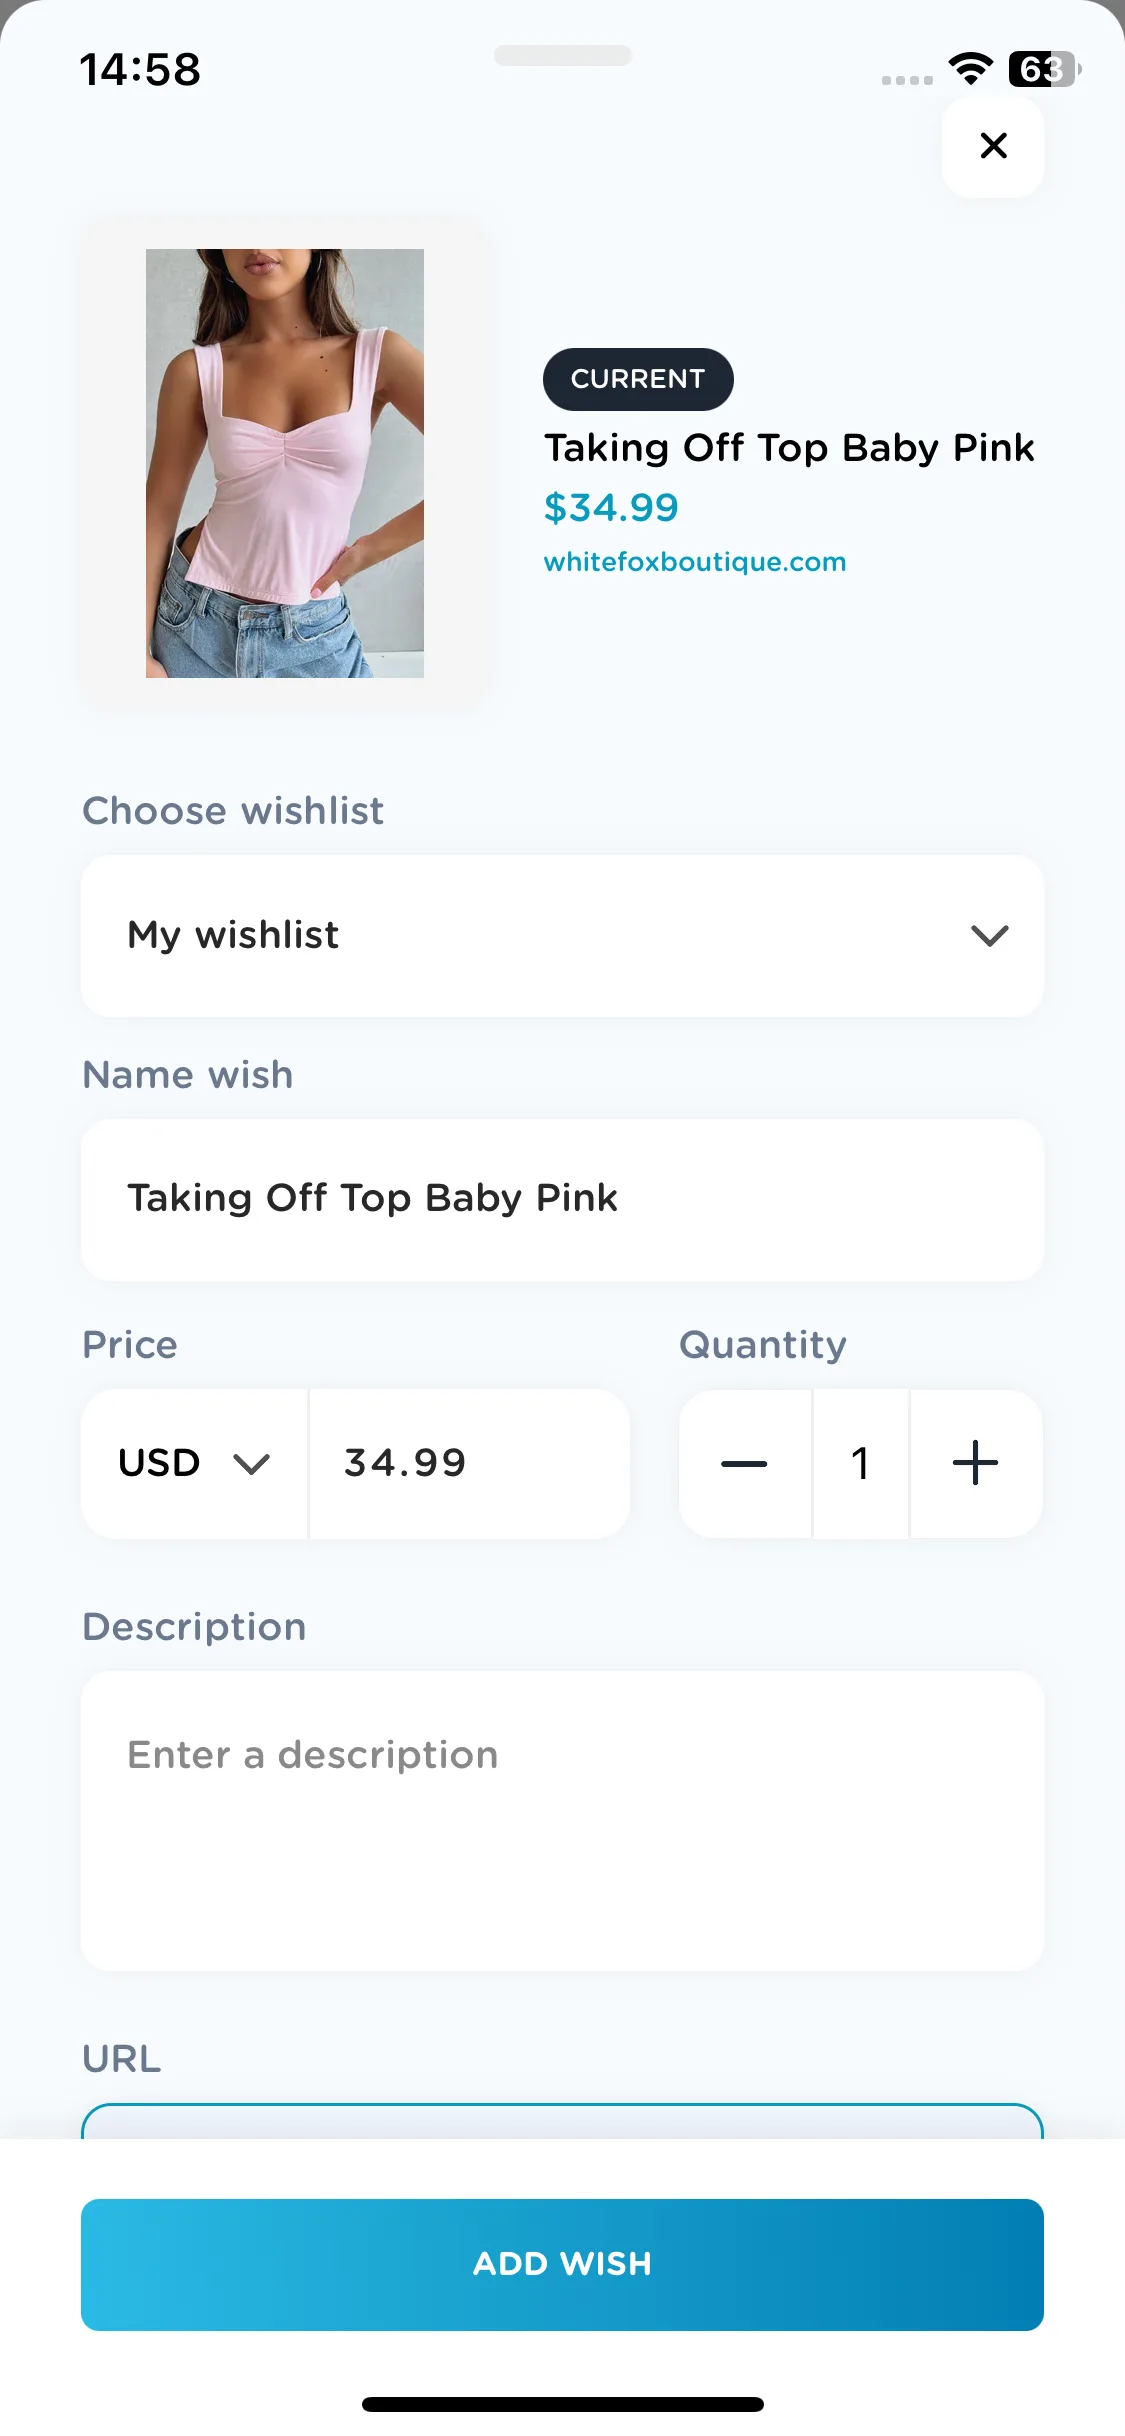Increase quantity with the plus icon

pyautogui.click(x=975, y=1463)
